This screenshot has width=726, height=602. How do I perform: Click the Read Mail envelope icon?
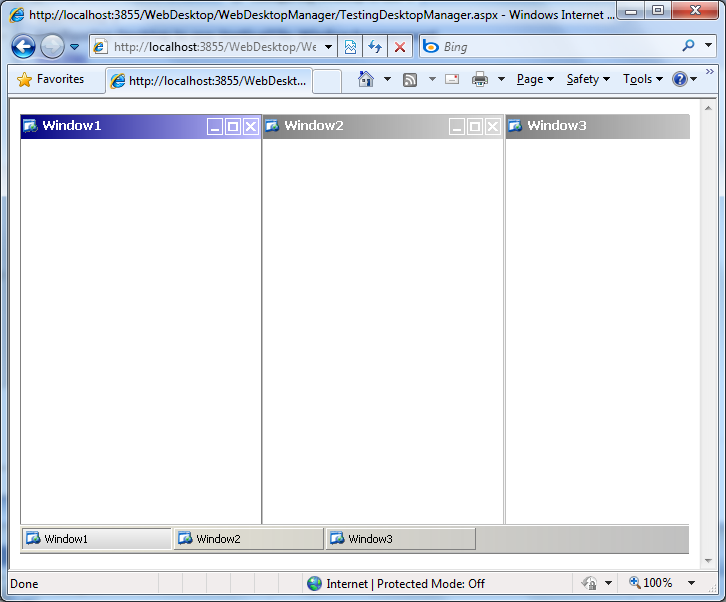coord(452,79)
